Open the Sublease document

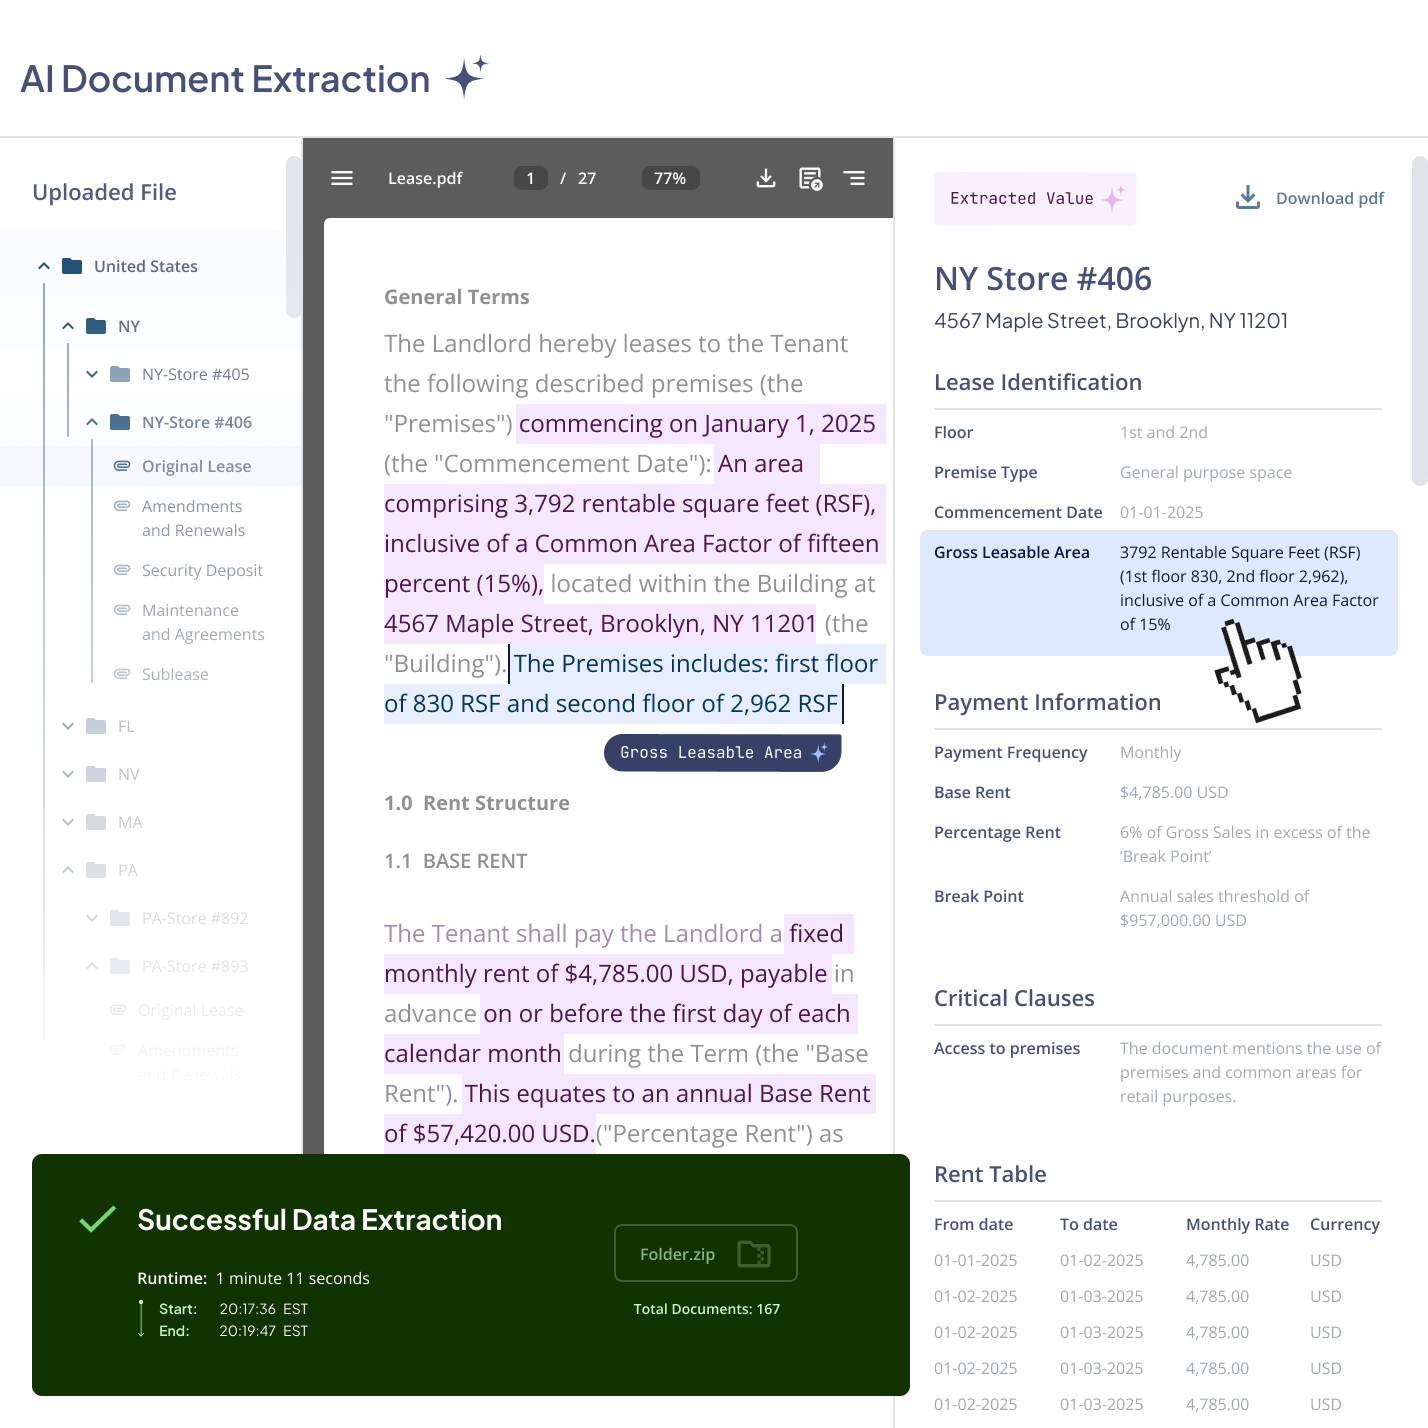point(175,674)
